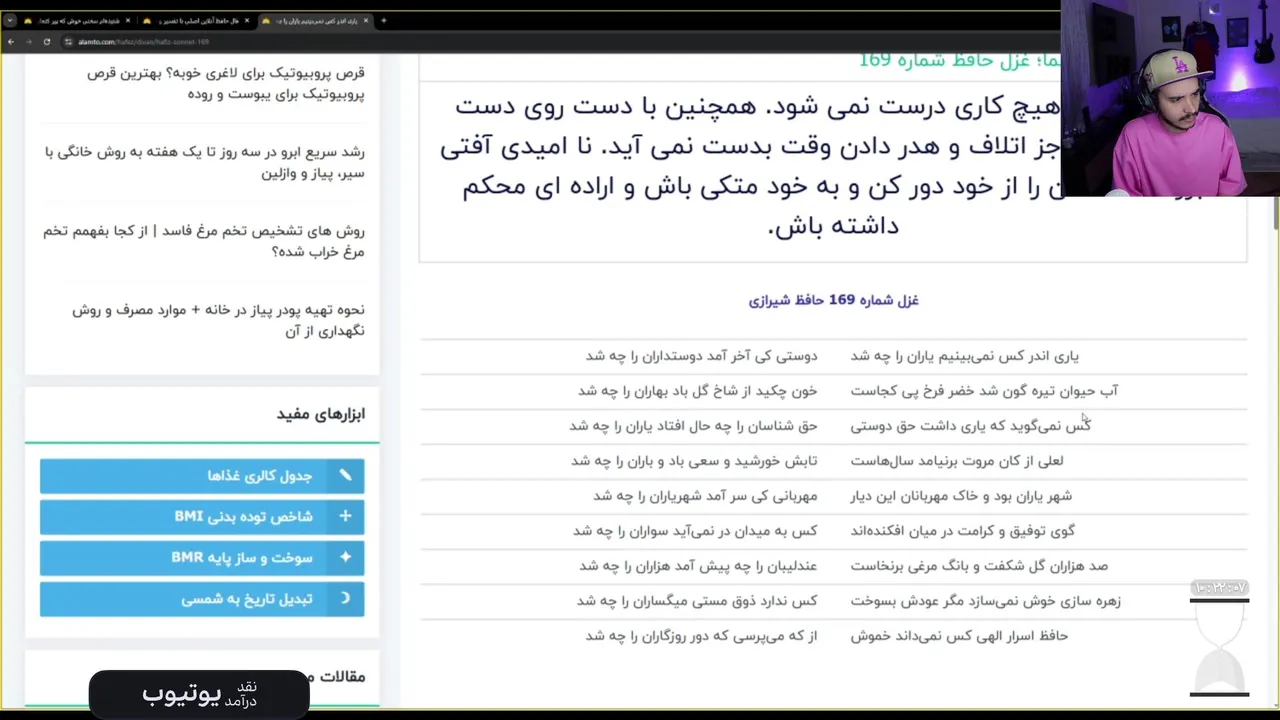Open 'جدول کالری غذاها' tool button

pyautogui.click(x=202, y=476)
